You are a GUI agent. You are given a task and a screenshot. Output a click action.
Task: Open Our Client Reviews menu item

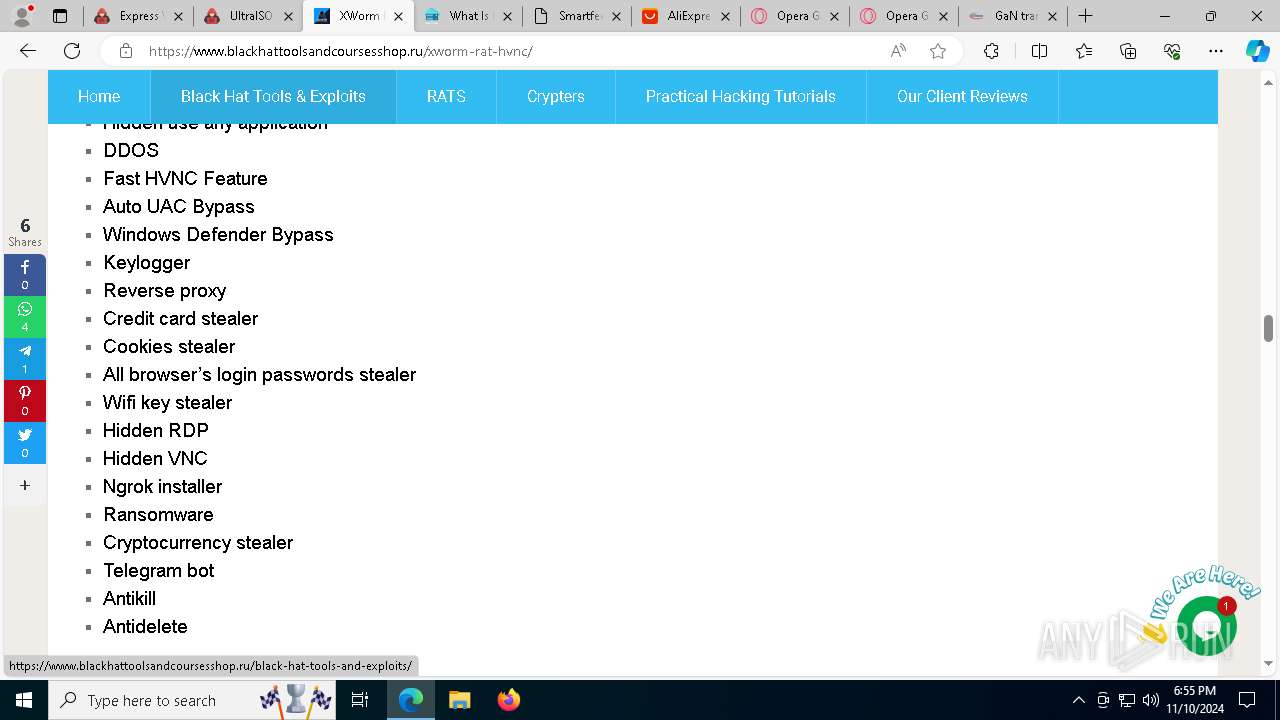(x=962, y=97)
